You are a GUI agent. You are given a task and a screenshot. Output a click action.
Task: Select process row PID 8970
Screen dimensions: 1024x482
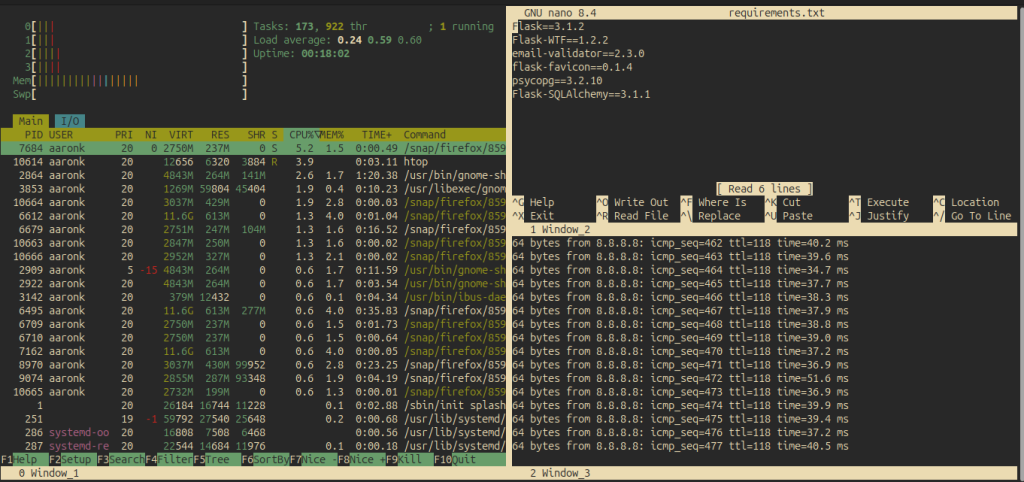253,364
